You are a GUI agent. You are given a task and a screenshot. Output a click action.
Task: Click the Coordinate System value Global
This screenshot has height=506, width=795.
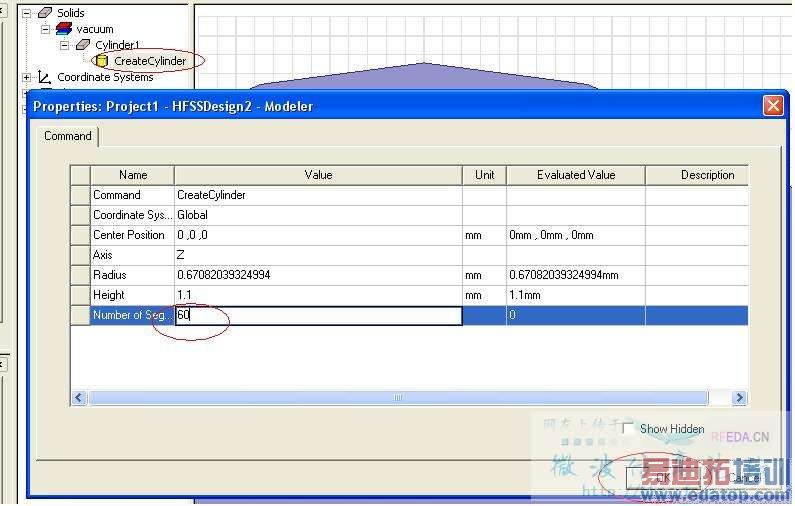[318, 215]
